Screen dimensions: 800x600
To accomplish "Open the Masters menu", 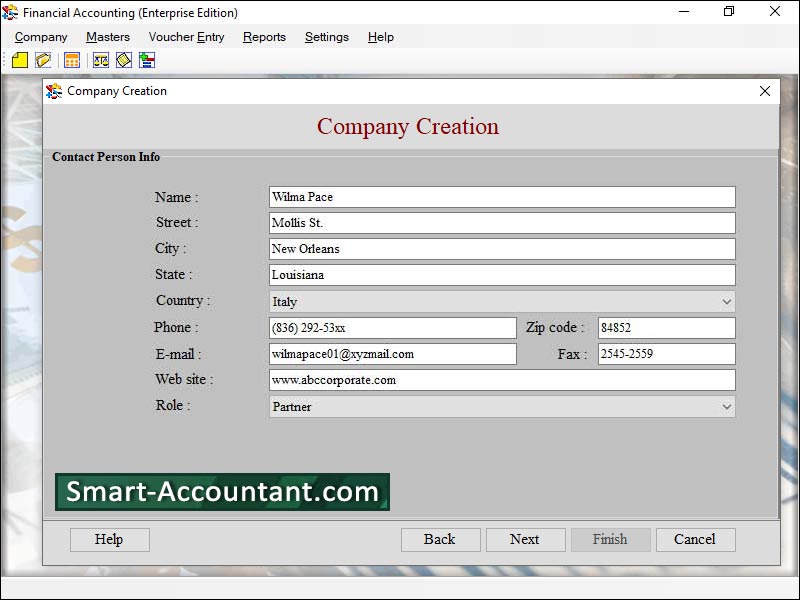I will pyautogui.click(x=108, y=37).
